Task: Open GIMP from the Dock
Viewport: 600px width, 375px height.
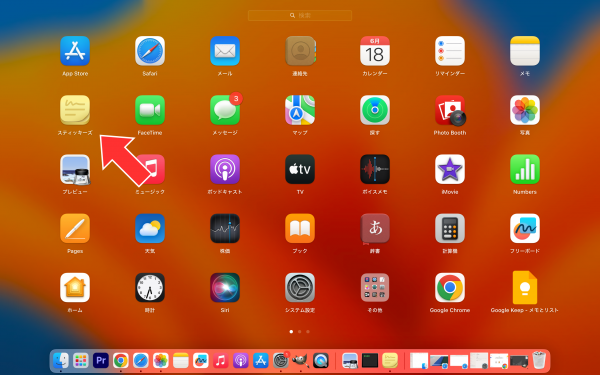Action: (300, 360)
